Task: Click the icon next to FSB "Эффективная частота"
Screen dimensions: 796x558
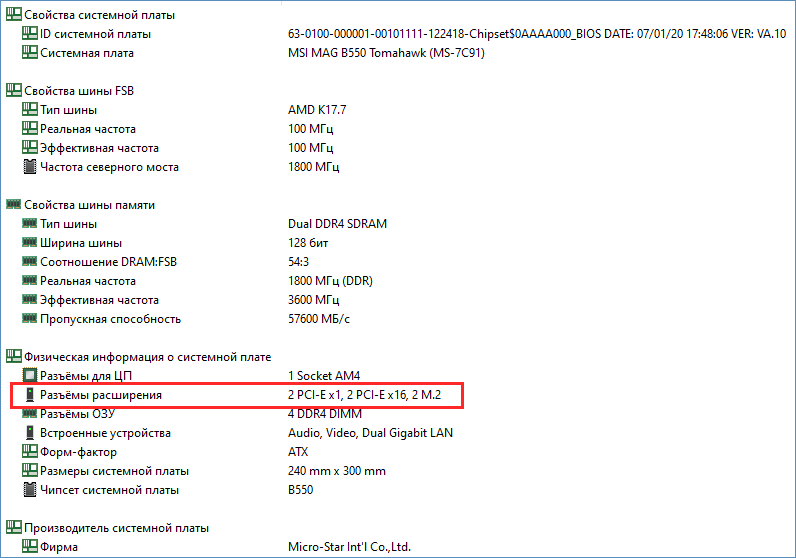Action: point(29,147)
